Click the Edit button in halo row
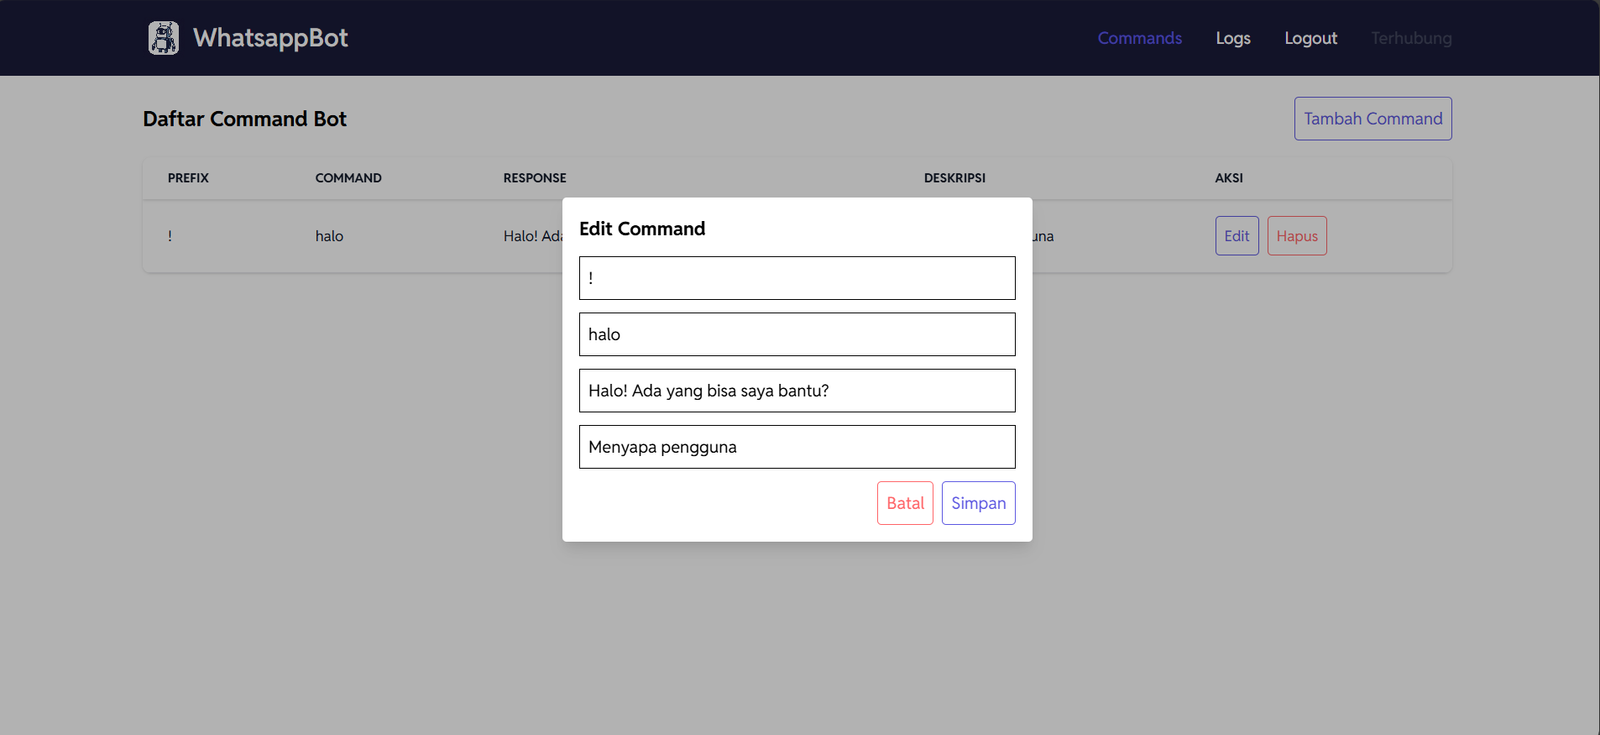The width and height of the screenshot is (1600, 735). pyautogui.click(x=1237, y=236)
